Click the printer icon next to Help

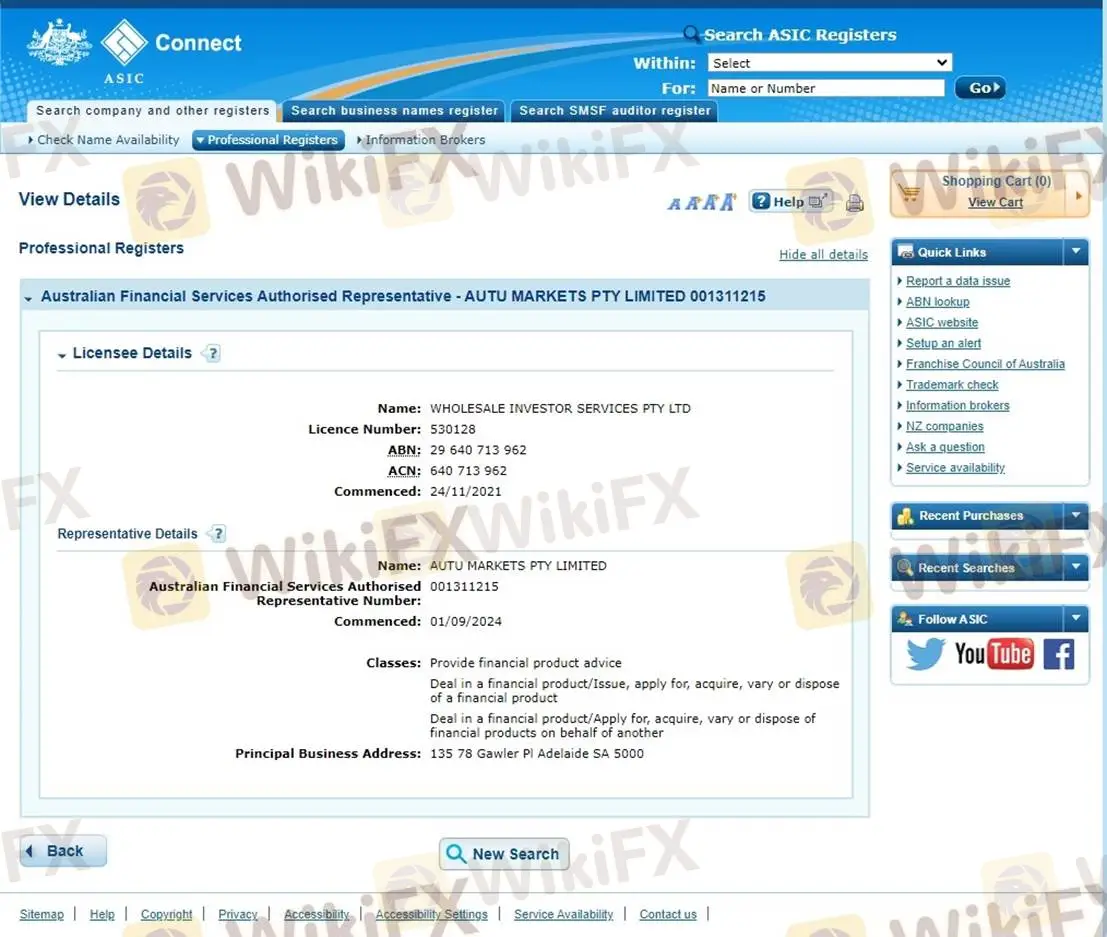pyautogui.click(x=854, y=203)
